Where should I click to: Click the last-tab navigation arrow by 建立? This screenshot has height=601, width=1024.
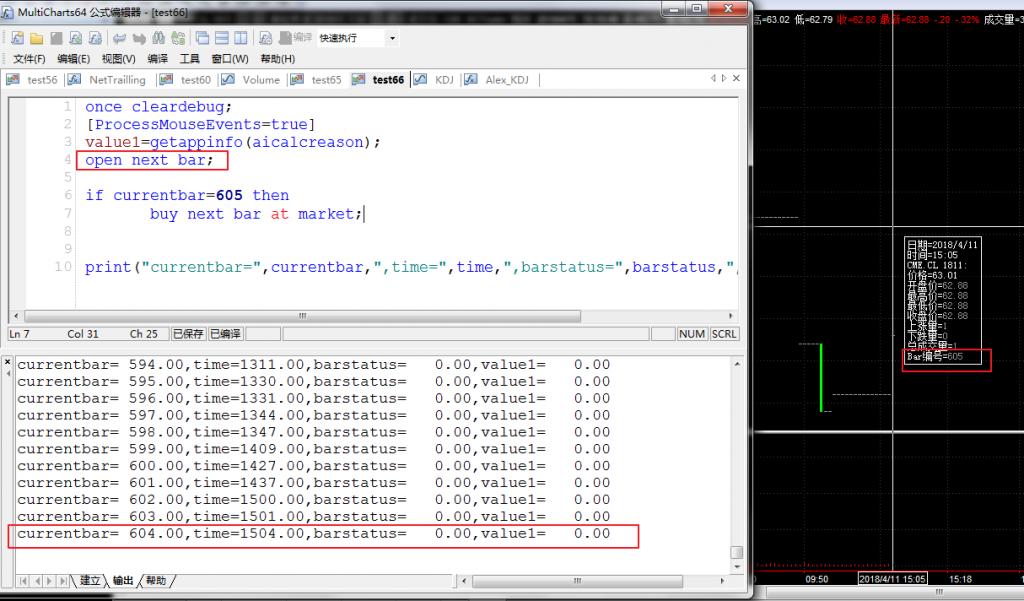tap(63, 581)
